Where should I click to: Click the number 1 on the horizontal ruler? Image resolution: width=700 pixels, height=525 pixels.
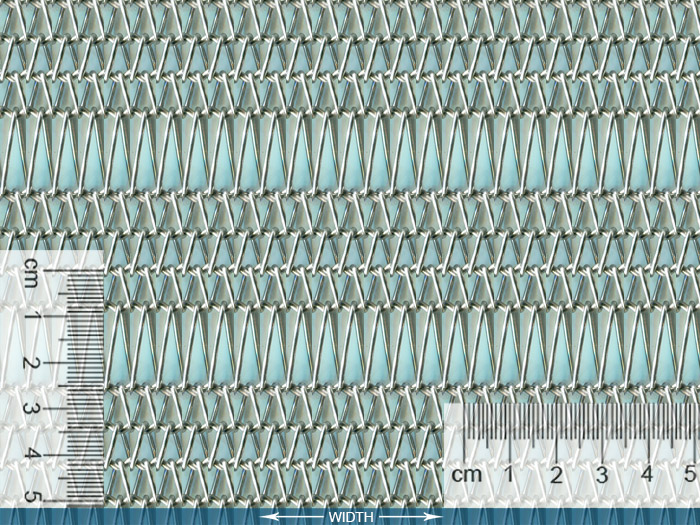[510, 473]
